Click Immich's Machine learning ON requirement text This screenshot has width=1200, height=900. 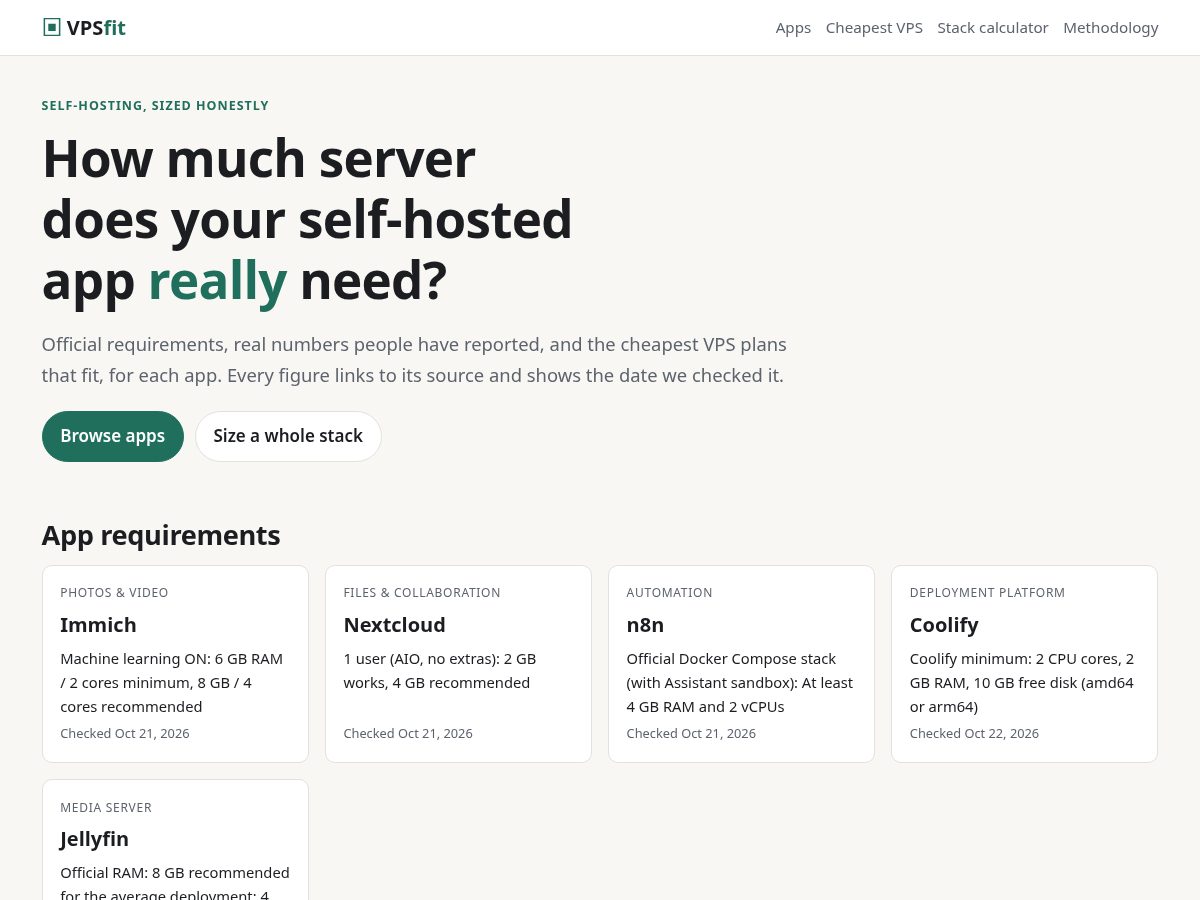[172, 683]
